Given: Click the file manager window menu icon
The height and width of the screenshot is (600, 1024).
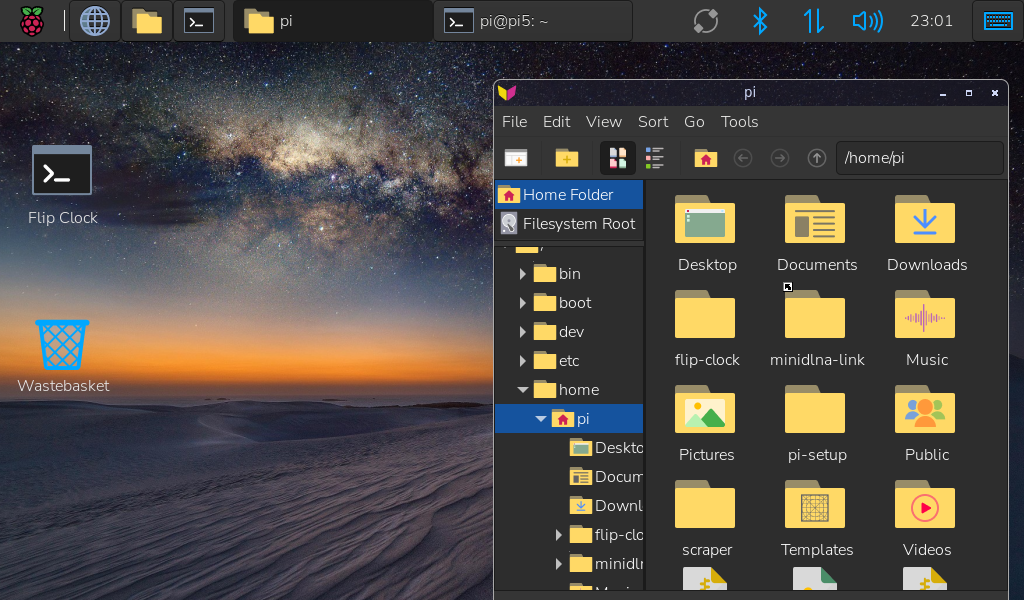Looking at the screenshot, I should pyautogui.click(x=507, y=93).
